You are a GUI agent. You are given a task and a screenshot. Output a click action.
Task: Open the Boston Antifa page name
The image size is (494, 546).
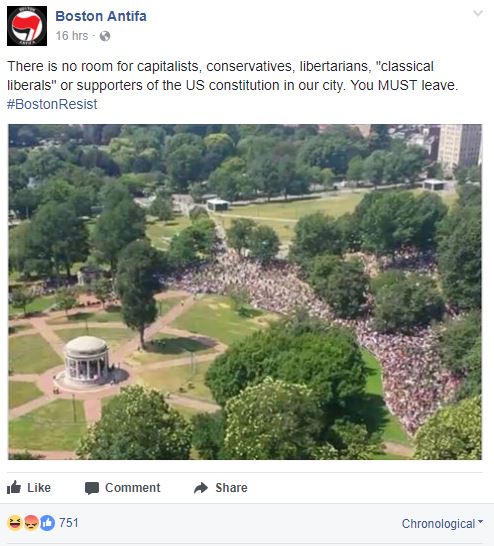(x=101, y=16)
